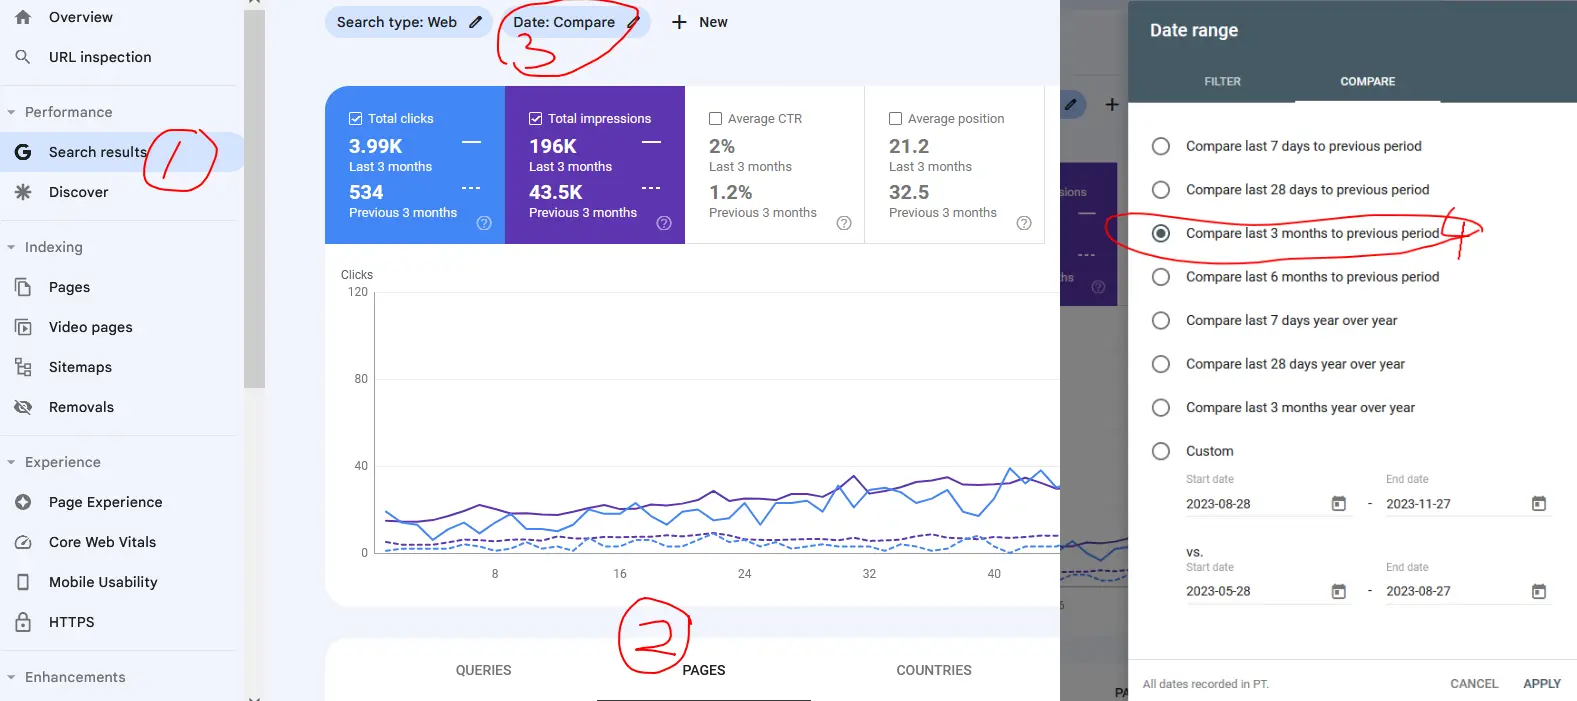
Task: Click the HTTPS lock icon
Action: click(x=23, y=622)
